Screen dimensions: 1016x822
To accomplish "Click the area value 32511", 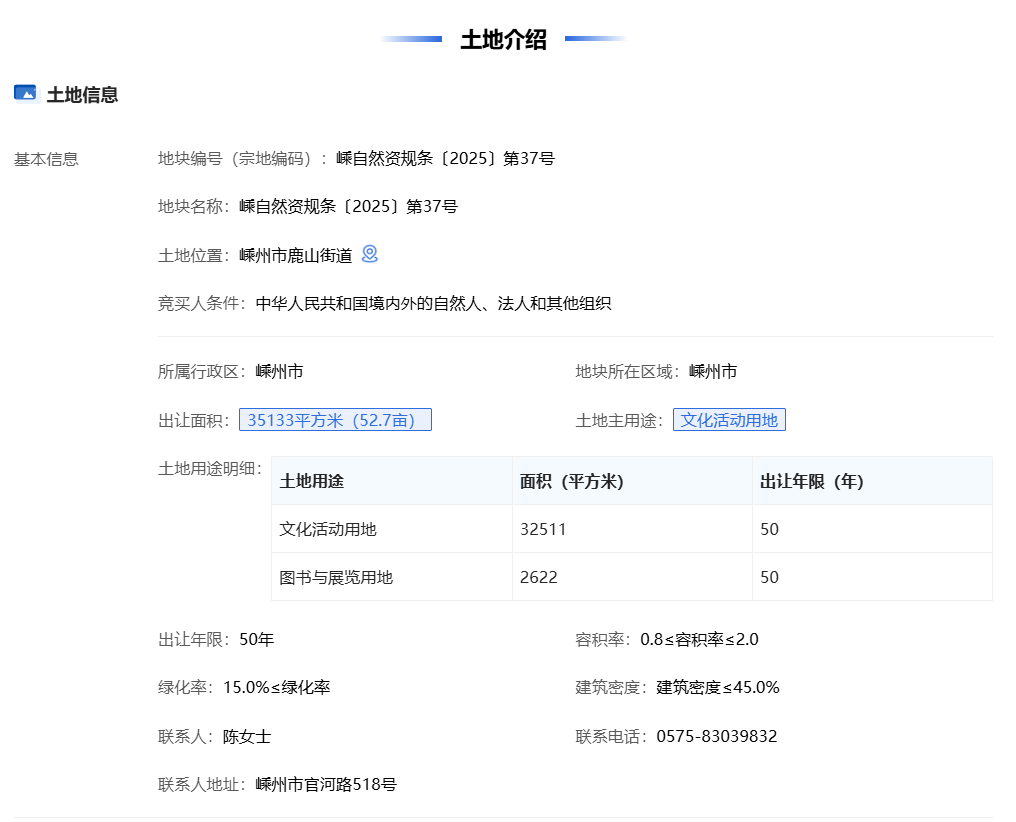I will (x=543, y=529).
